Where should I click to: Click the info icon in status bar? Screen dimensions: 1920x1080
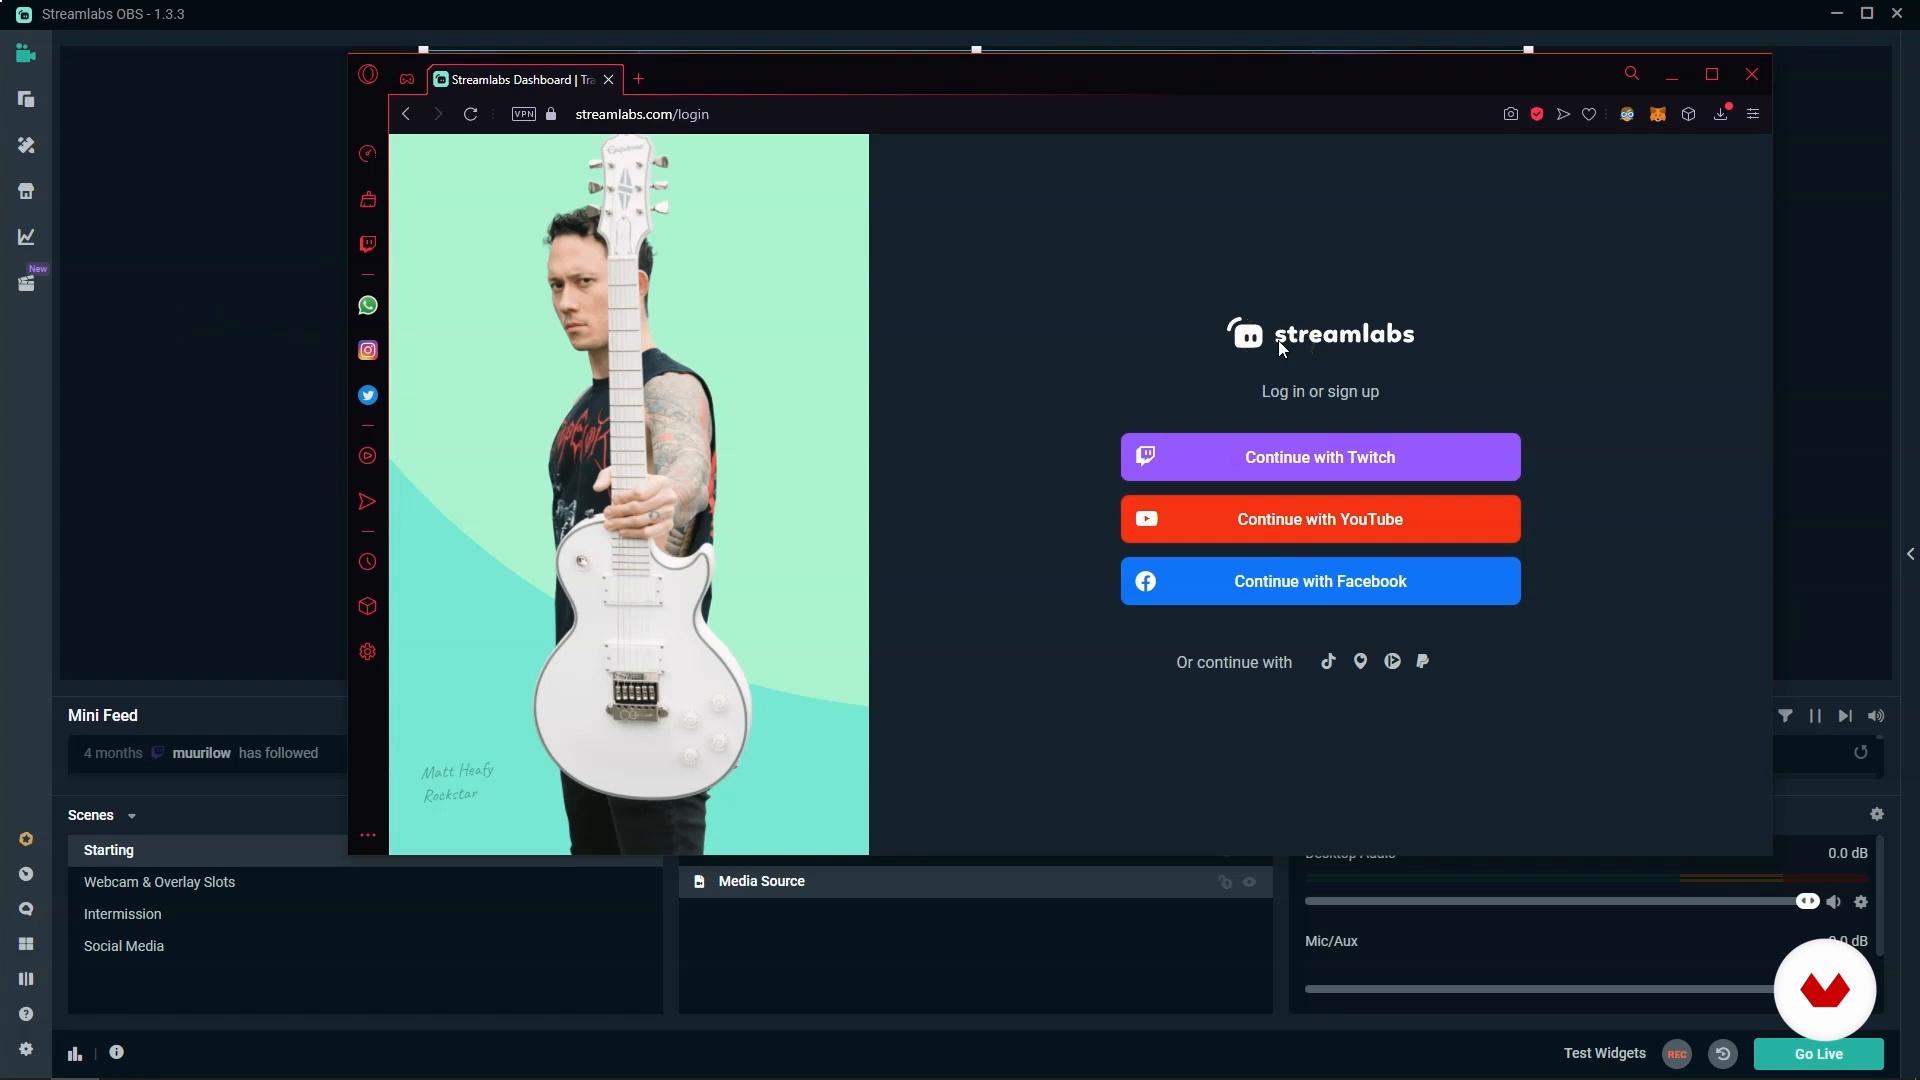click(x=117, y=1052)
